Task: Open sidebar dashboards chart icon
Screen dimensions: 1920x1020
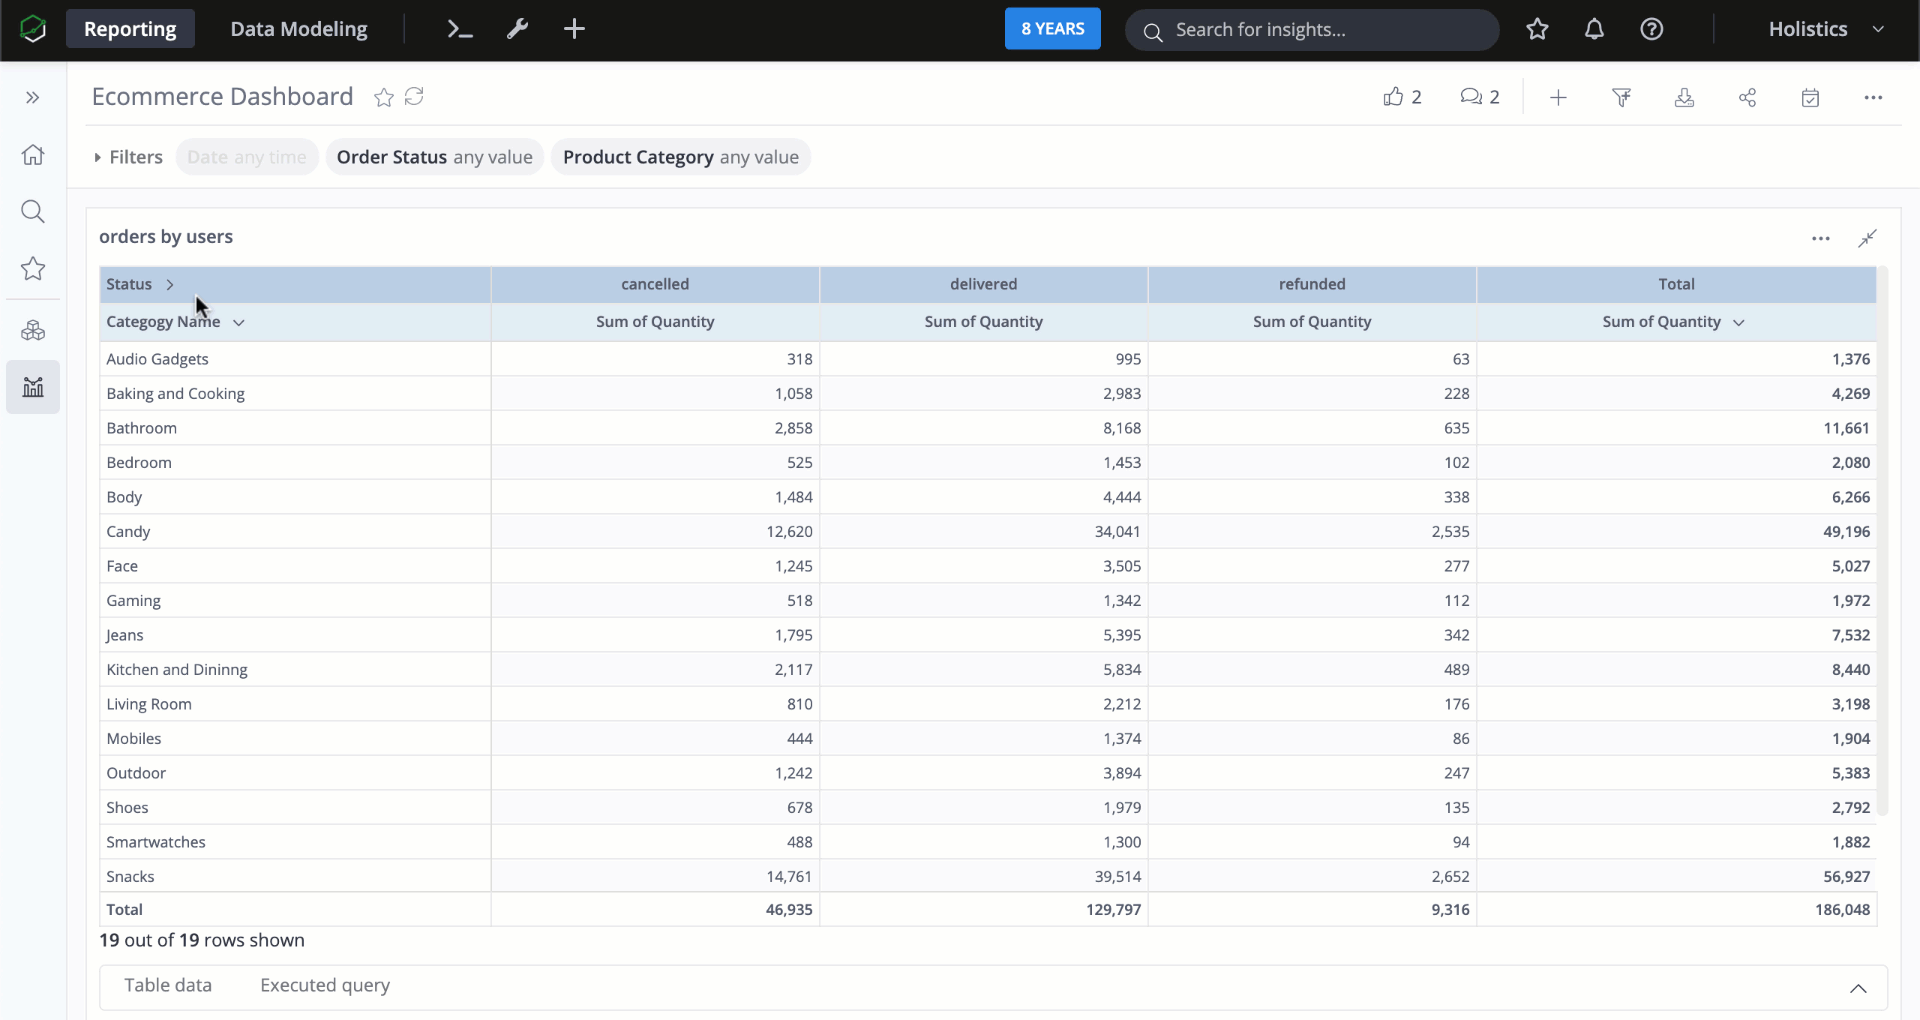Action: [x=33, y=387]
